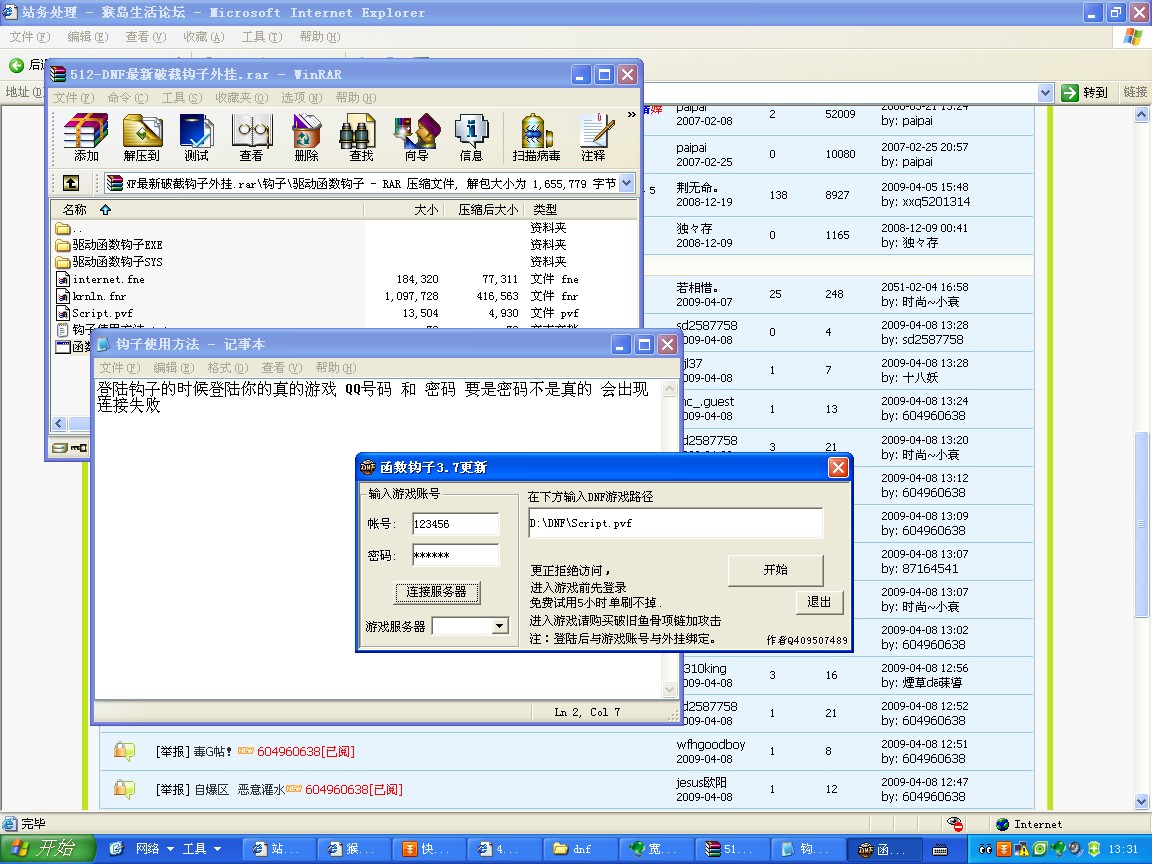The height and width of the screenshot is (864, 1152).
Task: Click the 退出 button in hook dialog
Action: tap(819, 602)
